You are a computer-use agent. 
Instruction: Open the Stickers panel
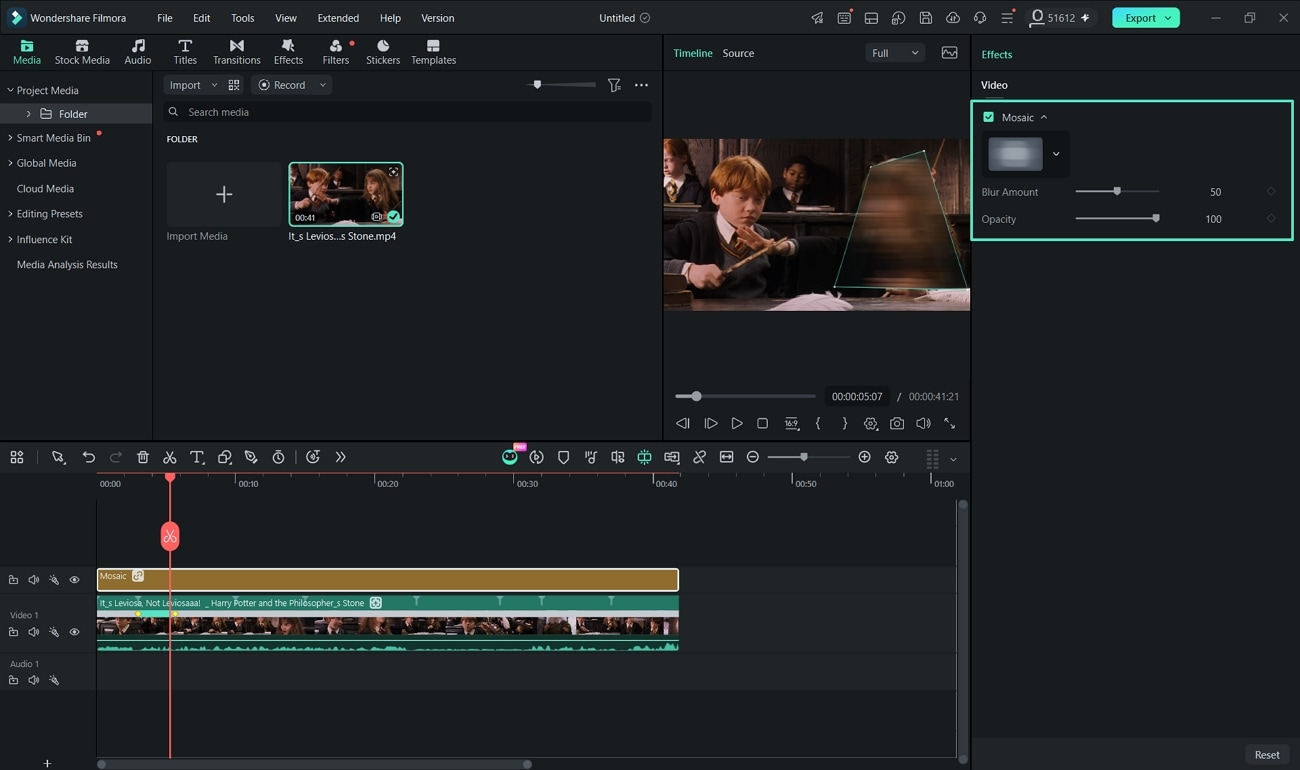(x=383, y=52)
